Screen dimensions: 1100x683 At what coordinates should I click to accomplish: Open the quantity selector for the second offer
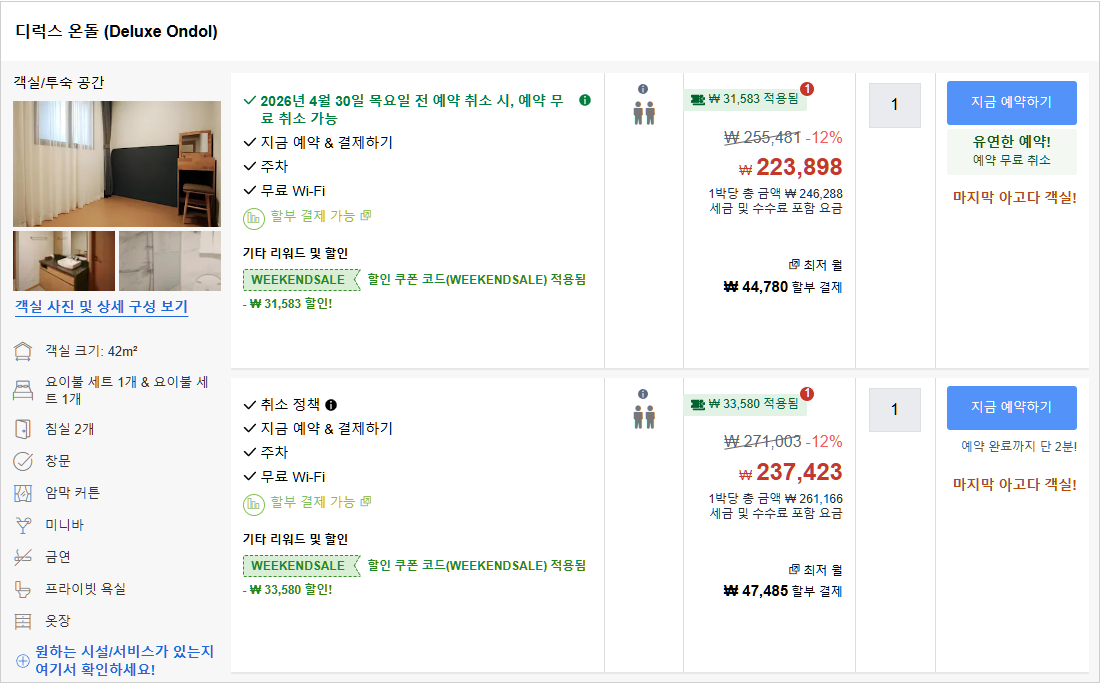894,409
